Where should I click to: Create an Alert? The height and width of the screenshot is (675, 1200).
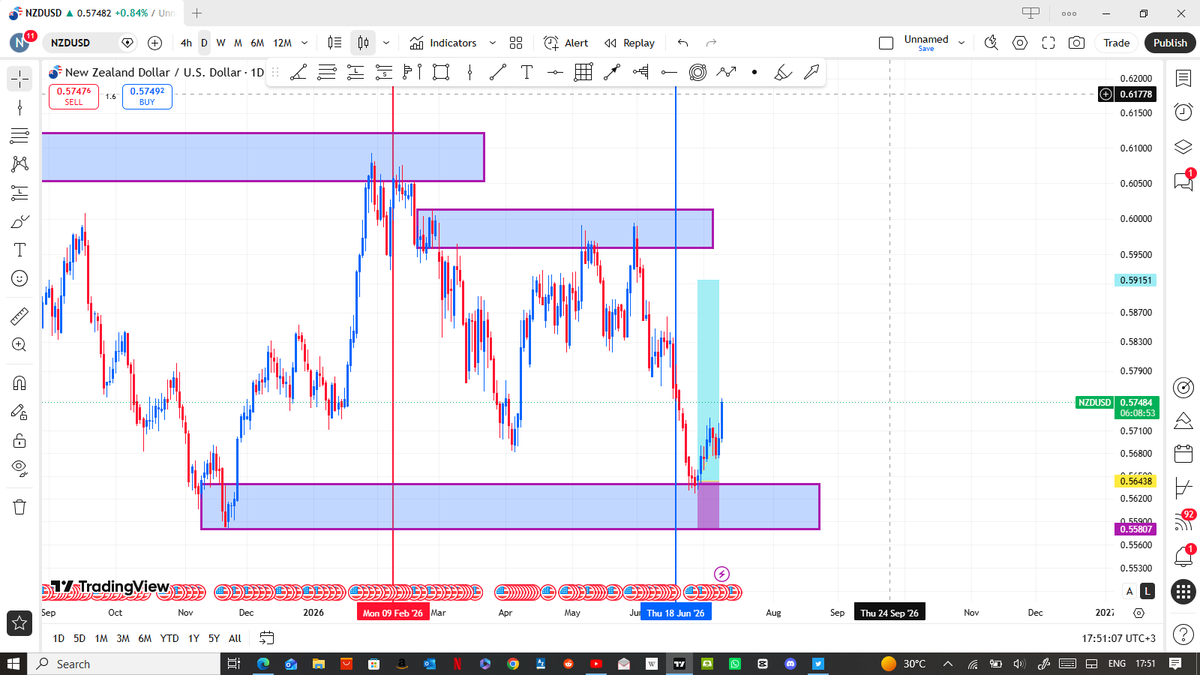click(566, 43)
